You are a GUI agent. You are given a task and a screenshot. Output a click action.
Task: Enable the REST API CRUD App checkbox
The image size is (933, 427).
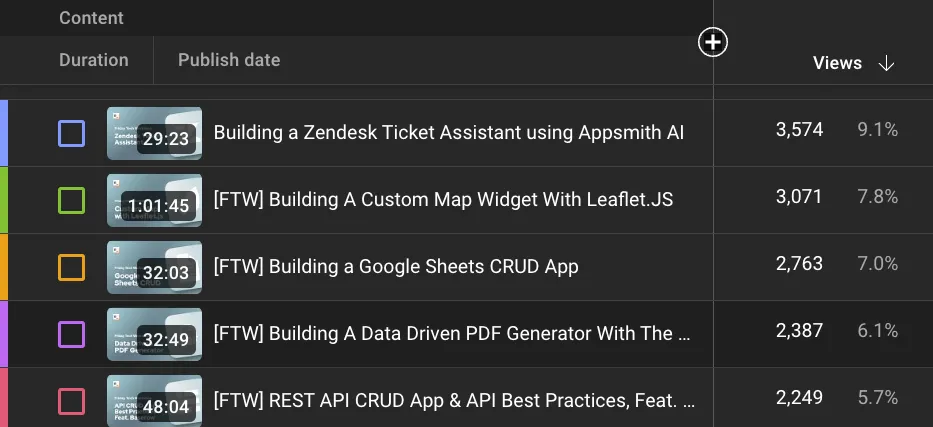(x=71, y=401)
